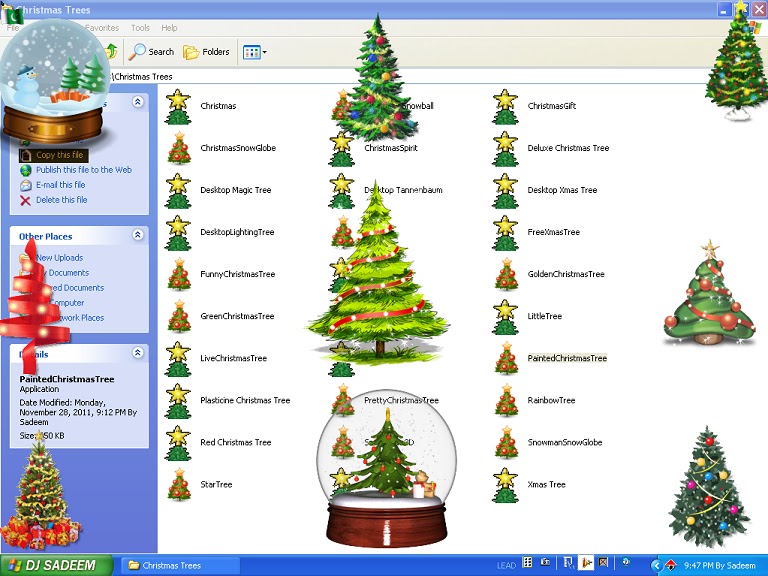Click Delete this file link
This screenshot has width=768, height=576.
[62, 200]
